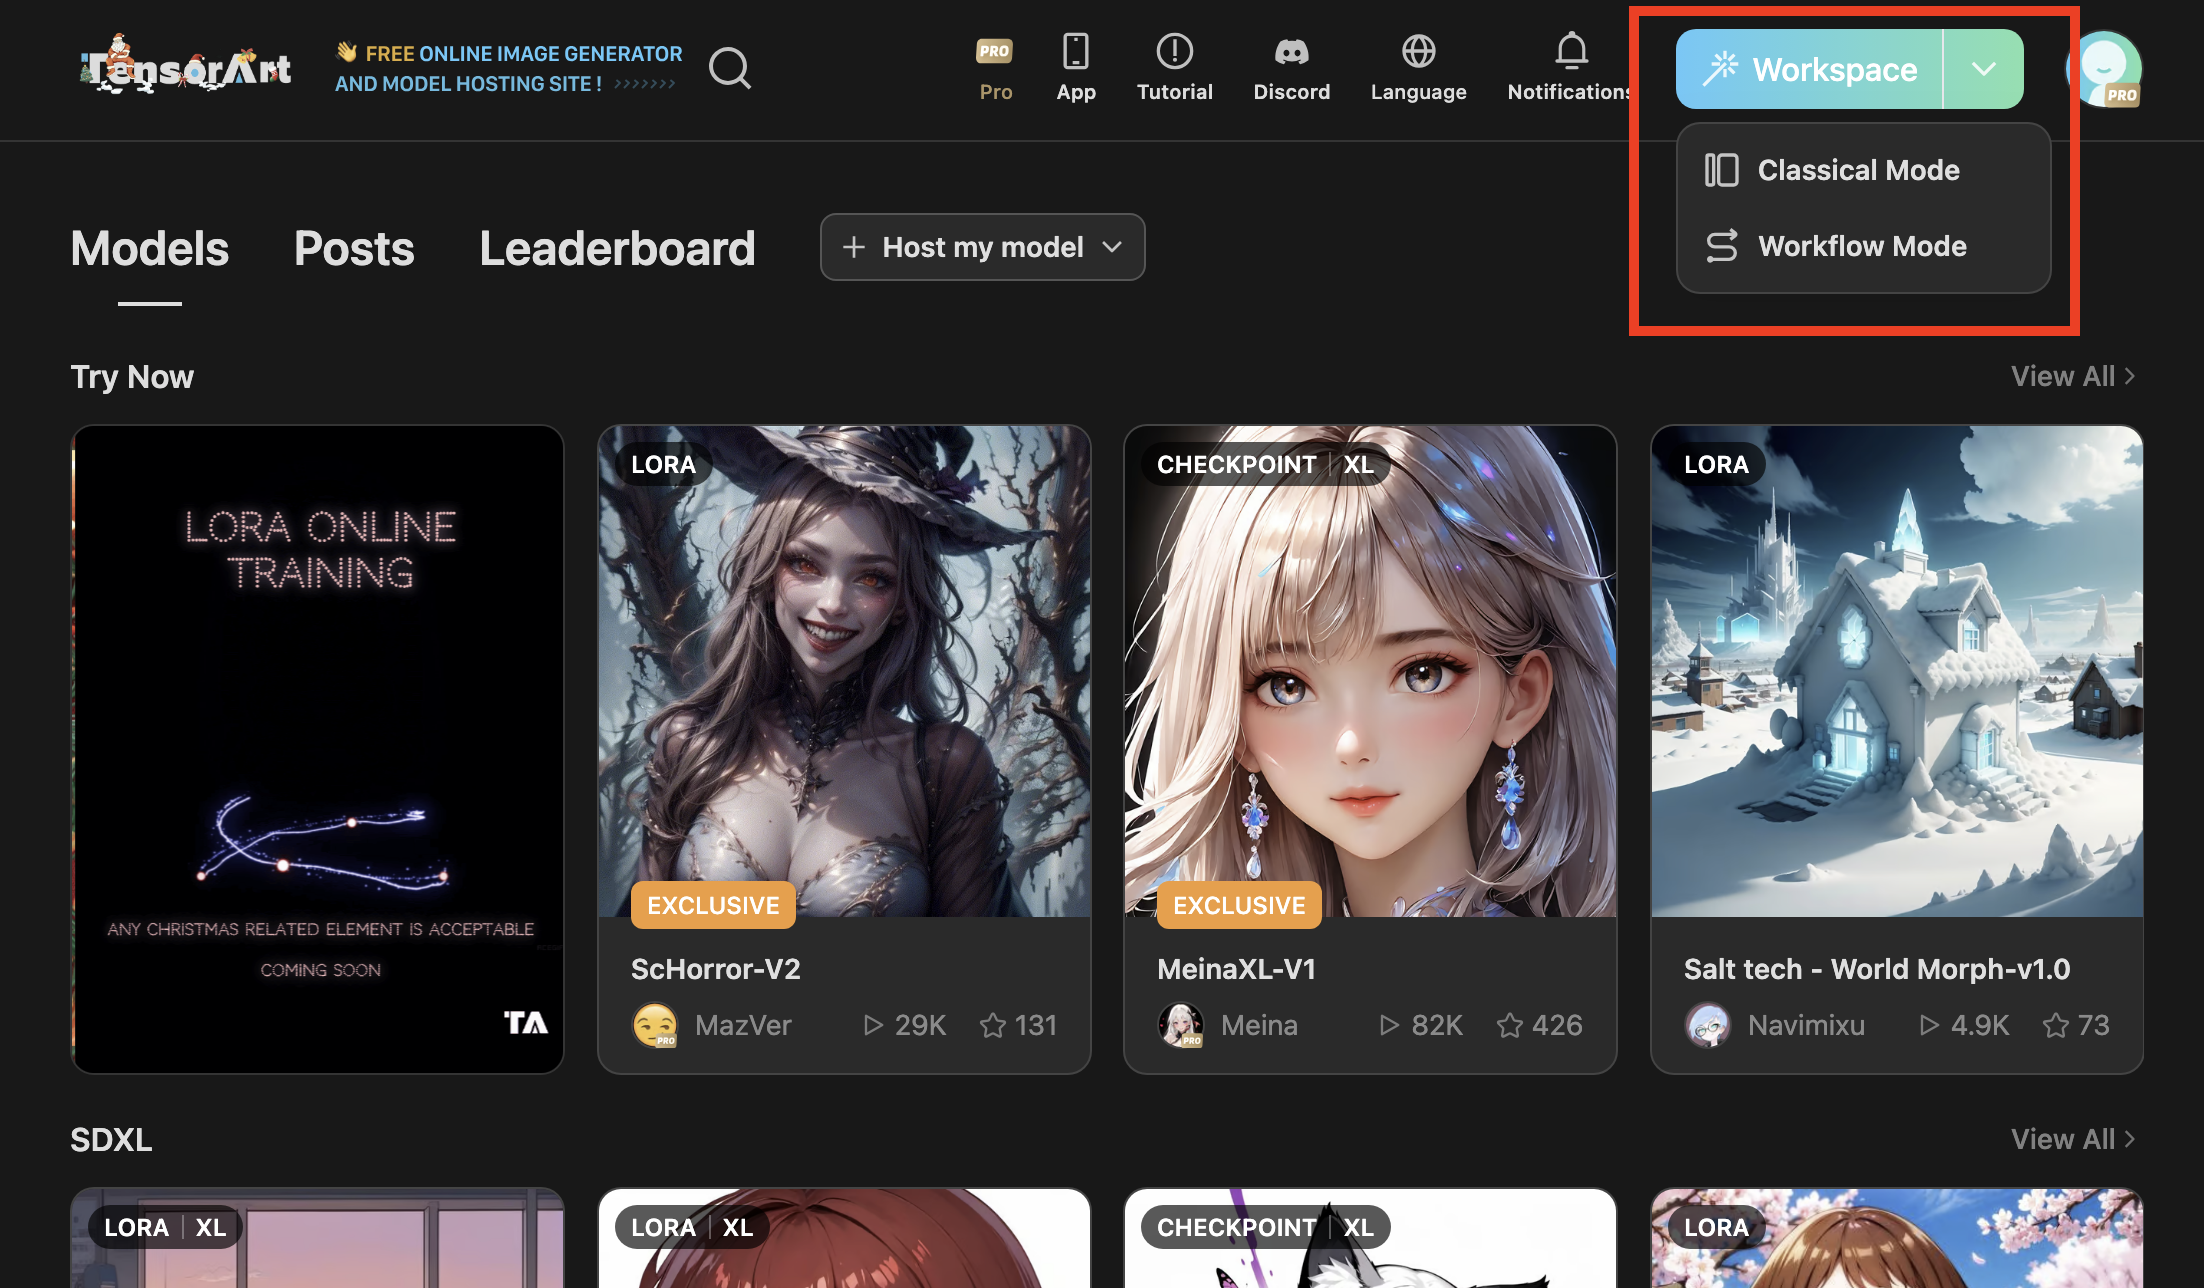This screenshot has height=1288, width=2204.
Task: Click the 29K runs play icon
Action: coord(873,1025)
